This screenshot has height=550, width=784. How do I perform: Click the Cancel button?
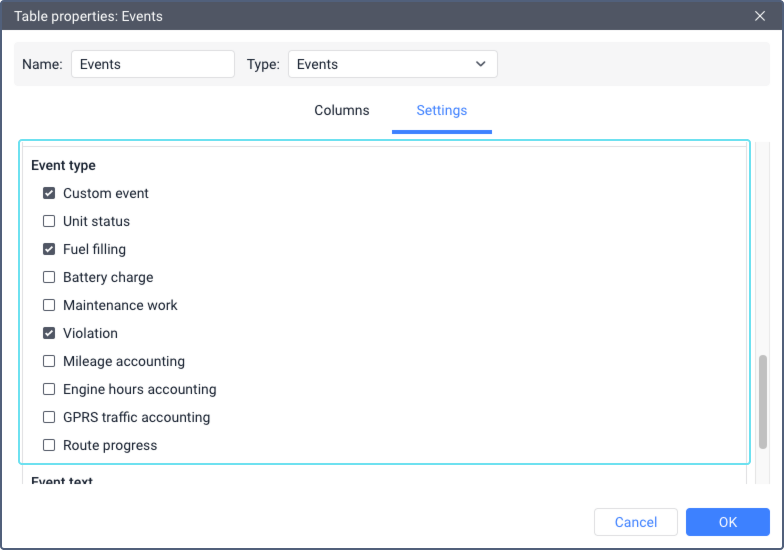(x=636, y=522)
